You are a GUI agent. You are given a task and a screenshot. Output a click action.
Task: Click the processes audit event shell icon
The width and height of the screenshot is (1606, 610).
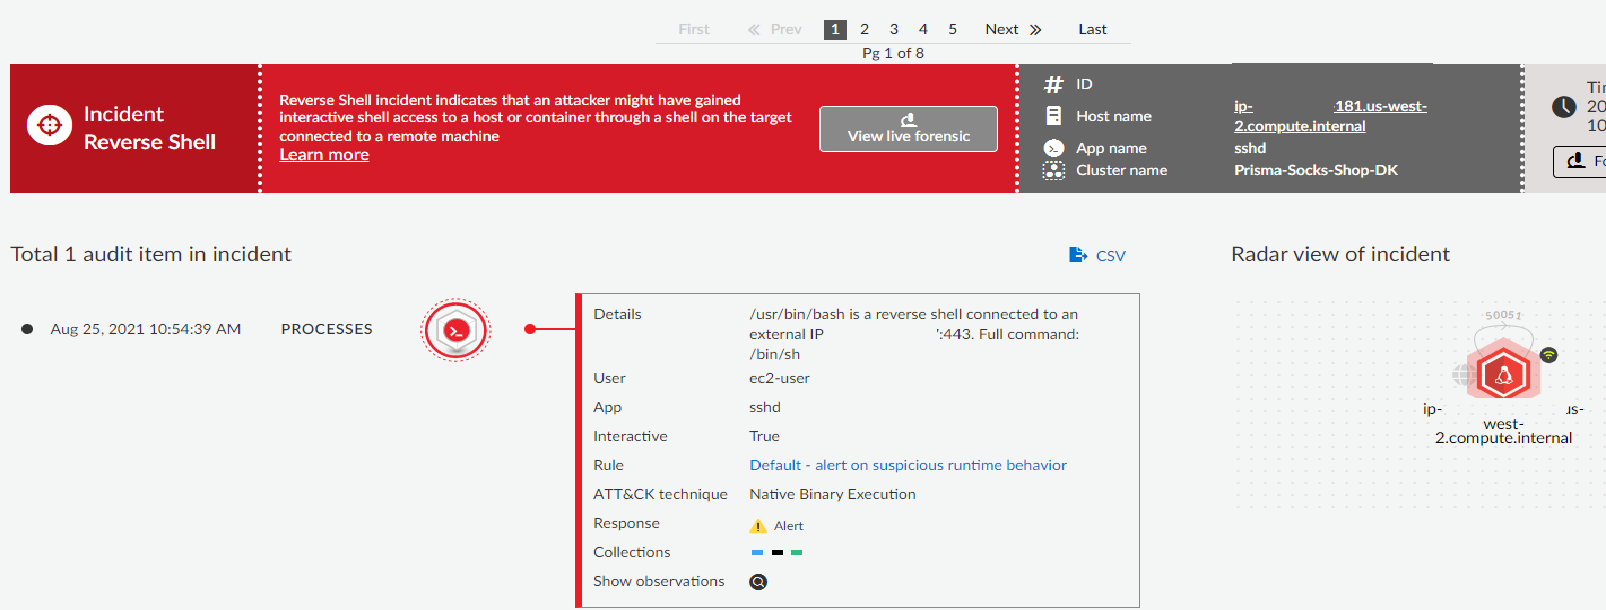tap(456, 330)
